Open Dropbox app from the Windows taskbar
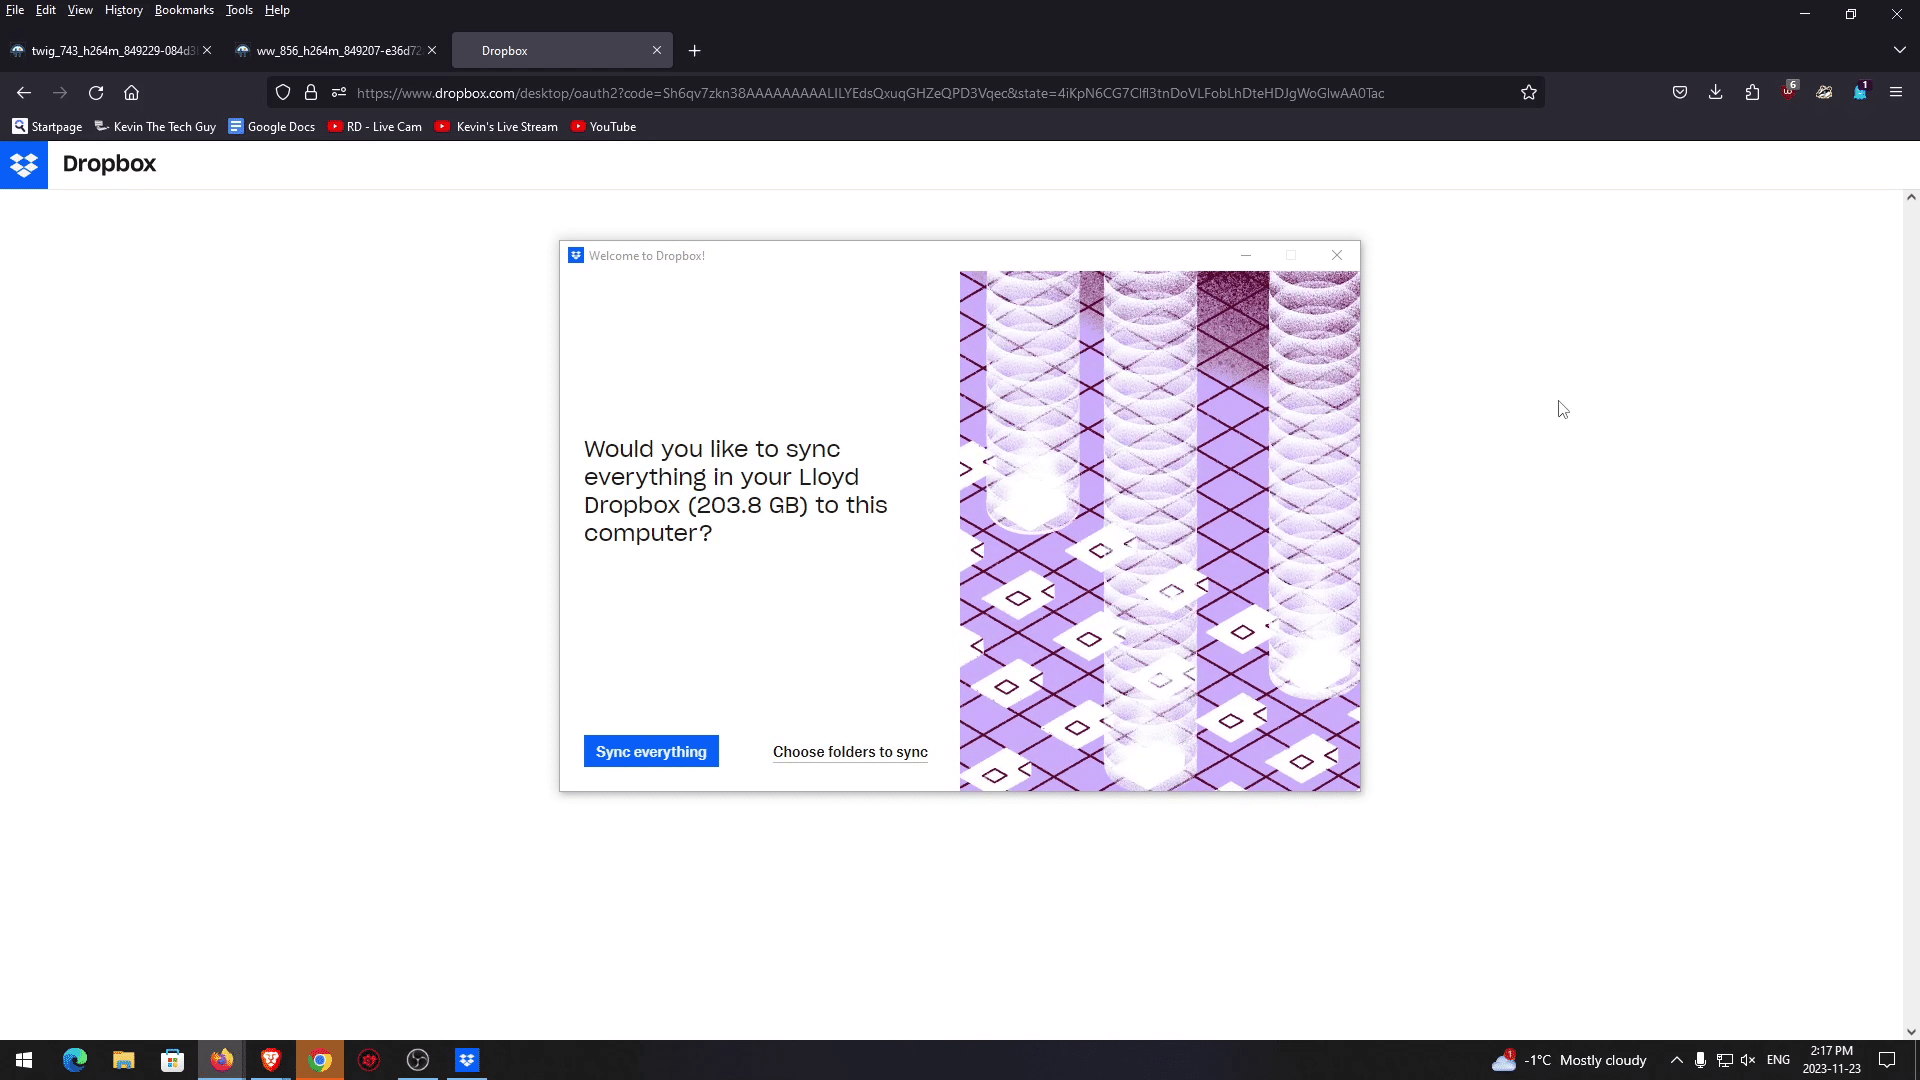The height and width of the screenshot is (1080, 1920). point(467,1060)
